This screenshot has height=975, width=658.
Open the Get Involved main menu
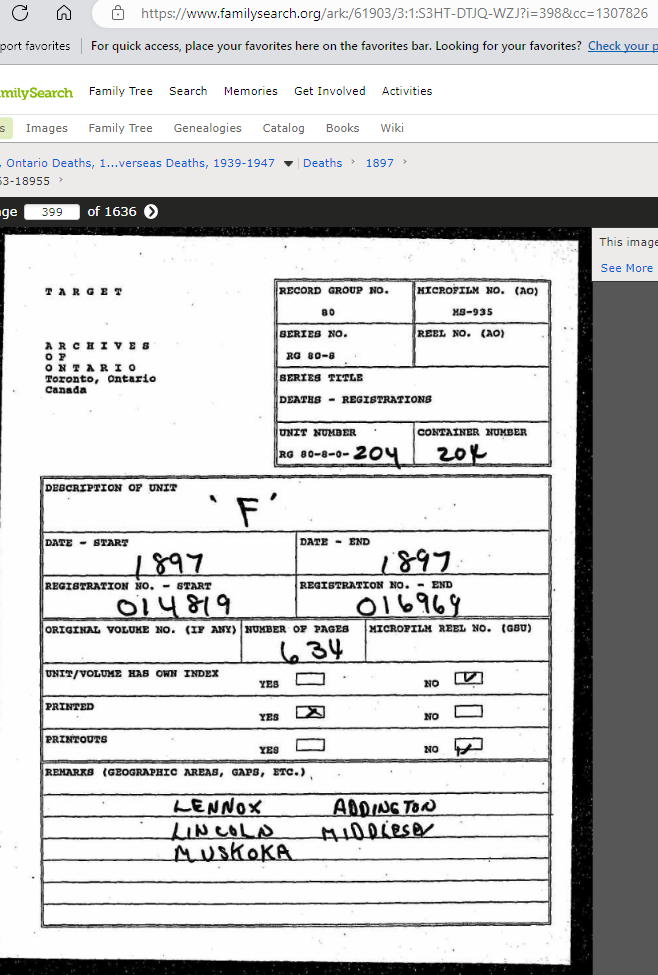pyautogui.click(x=330, y=91)
